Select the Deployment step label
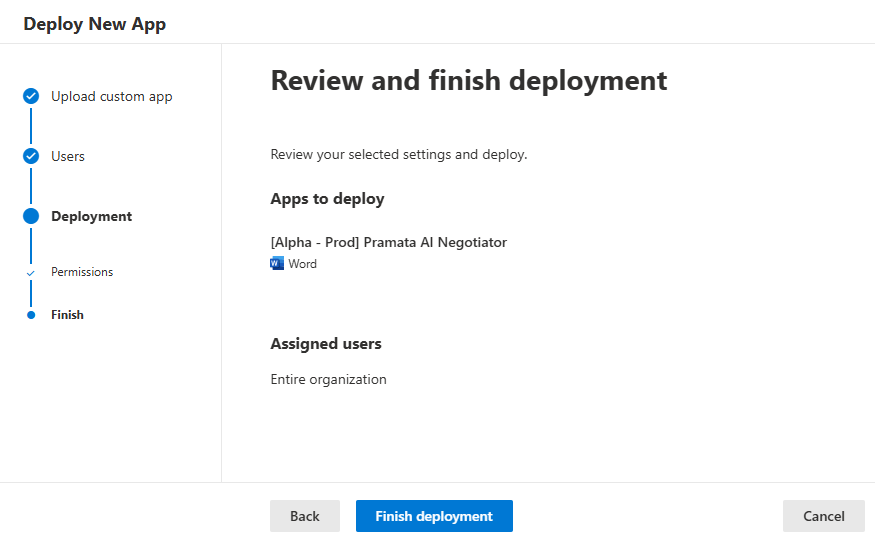 [92, 217]
